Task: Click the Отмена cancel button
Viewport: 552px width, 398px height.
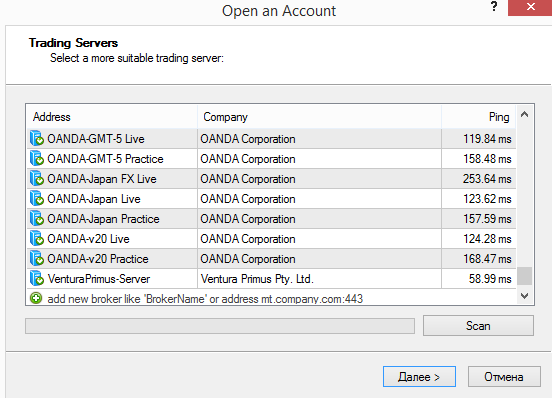Action: coord(504,377)
